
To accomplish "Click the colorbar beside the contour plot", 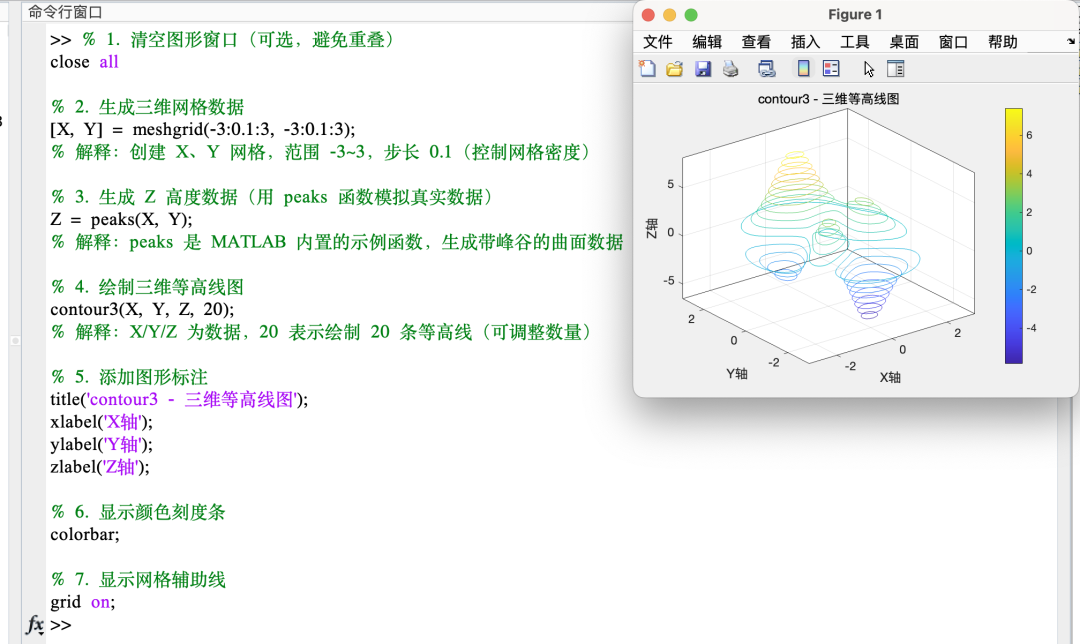I will [1013, 236].
